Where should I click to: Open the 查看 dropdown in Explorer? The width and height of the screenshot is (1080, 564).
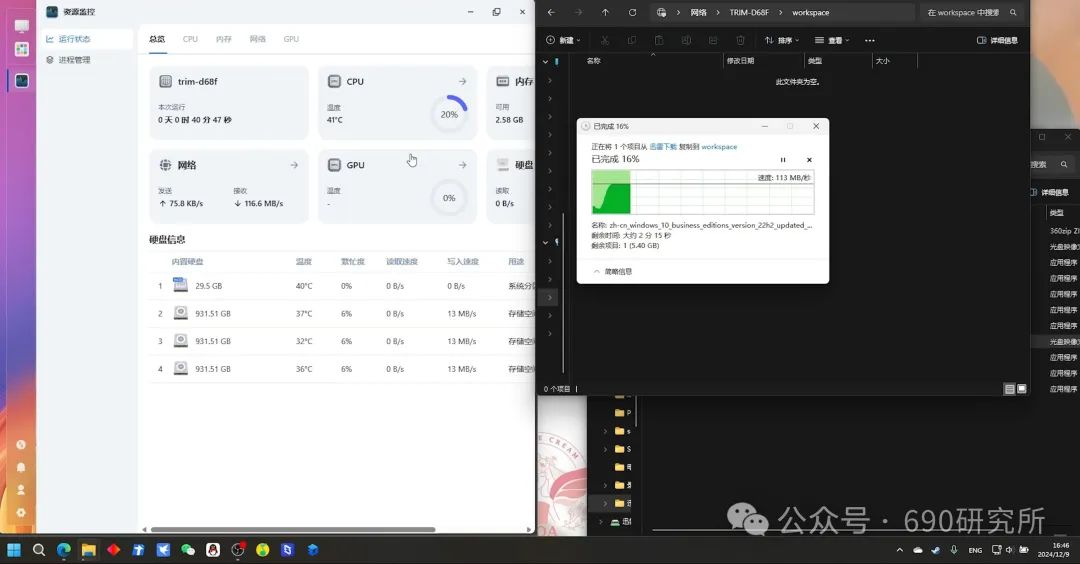[832, 40]
